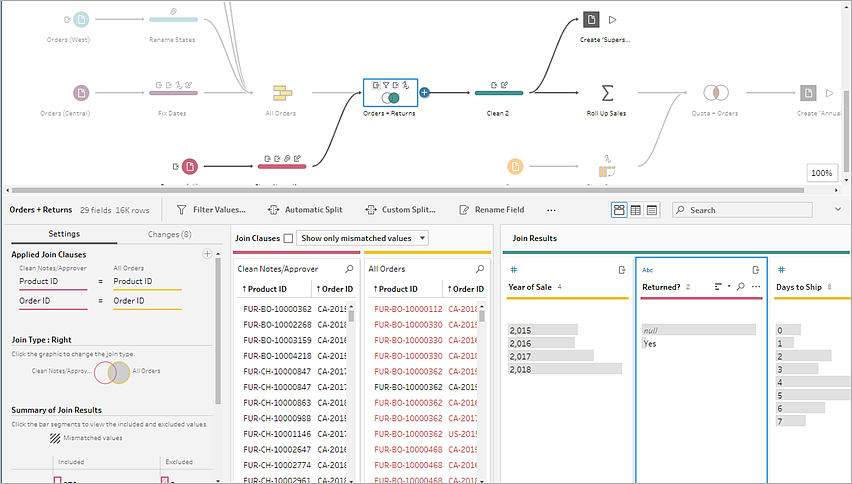Click the Roll Up Sales aggregate step icon
852x484 pixels.
[x=607, y=93]
